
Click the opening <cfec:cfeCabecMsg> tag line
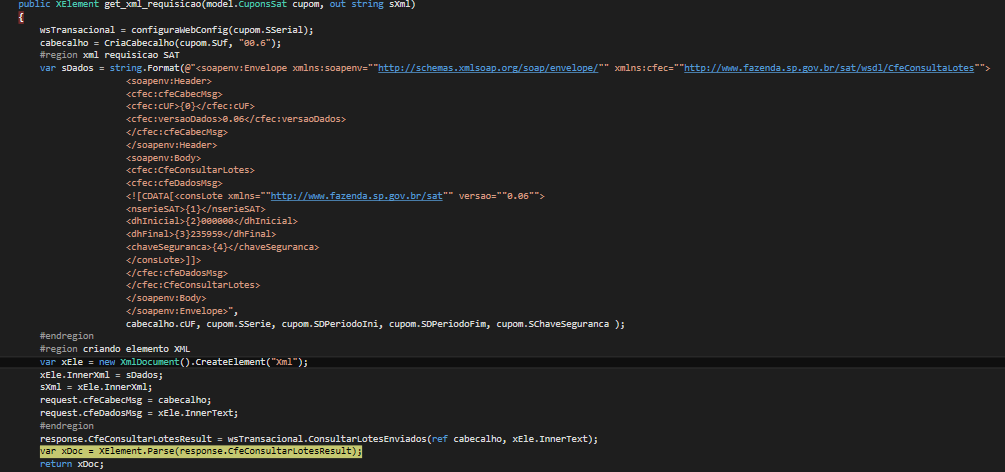pyautogui.click(x=174, y=94)
